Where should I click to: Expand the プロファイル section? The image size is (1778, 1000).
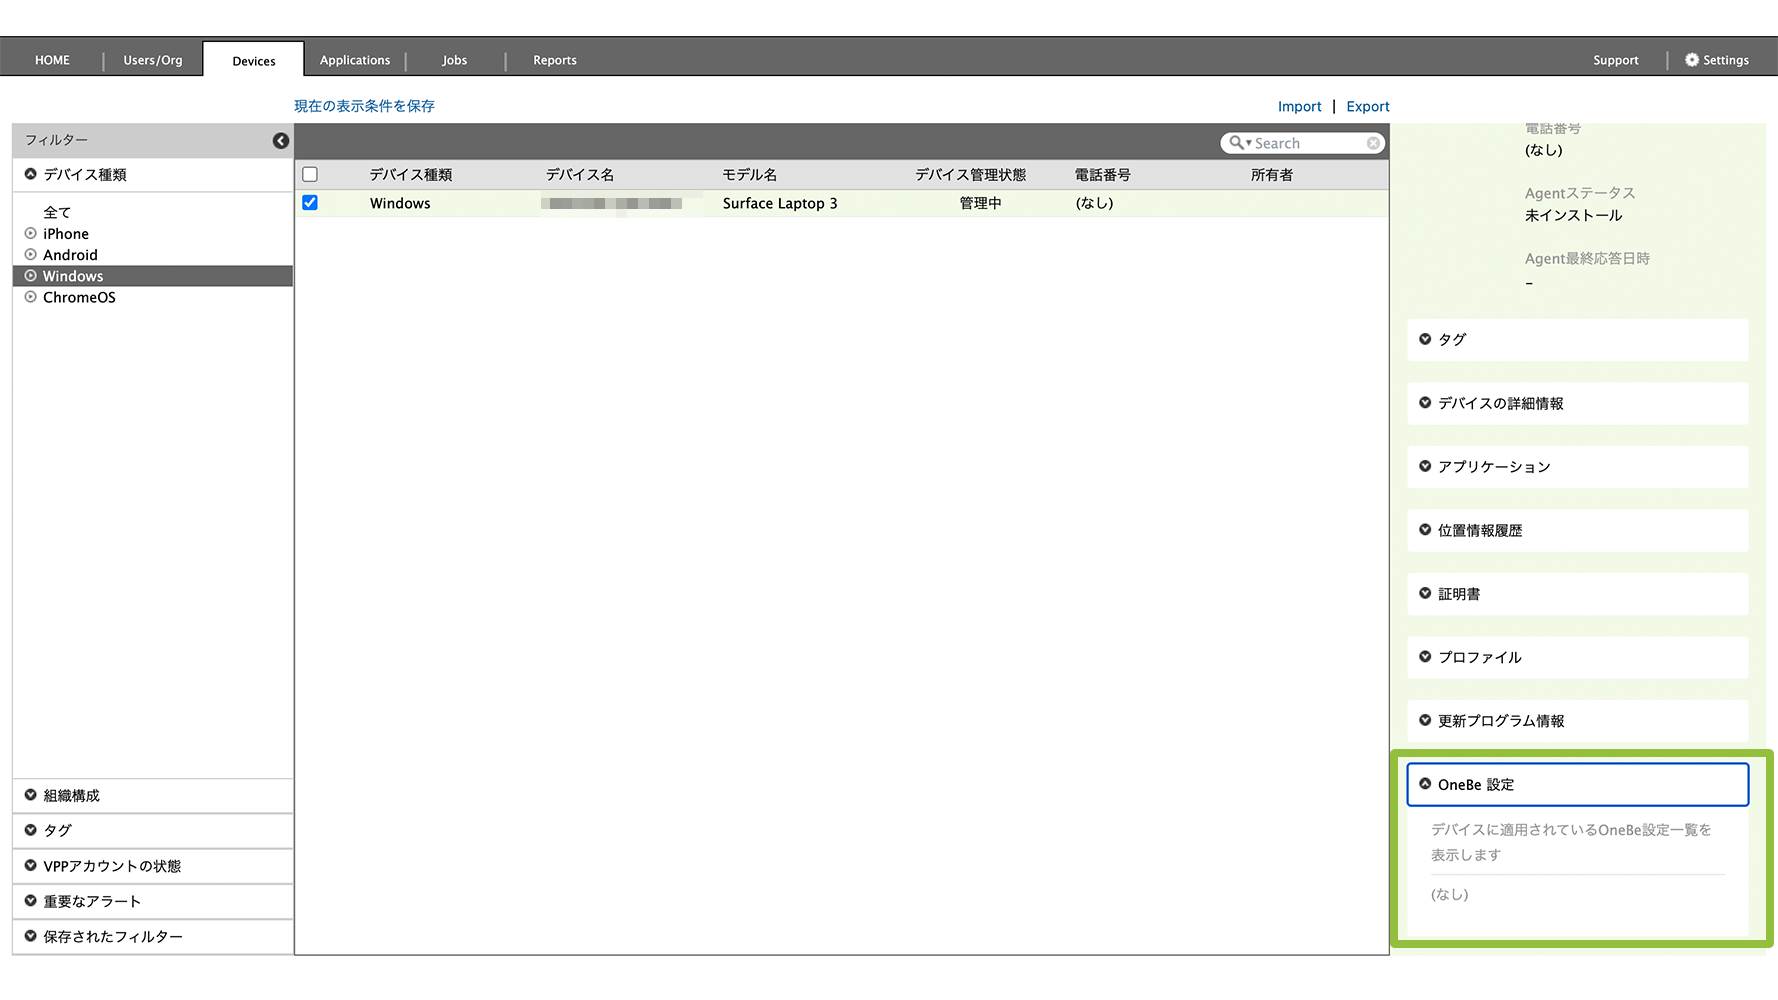(x=1578, y=657)
